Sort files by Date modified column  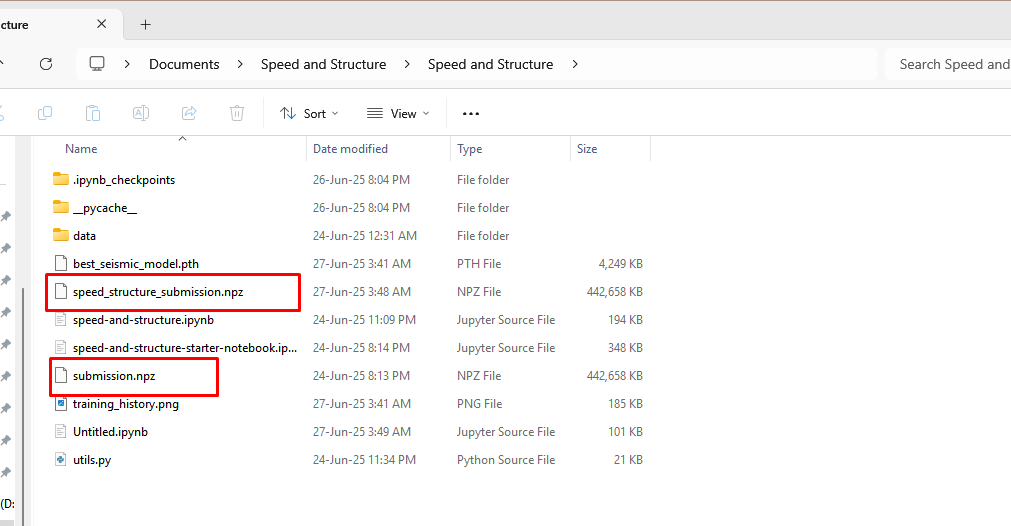350,149
